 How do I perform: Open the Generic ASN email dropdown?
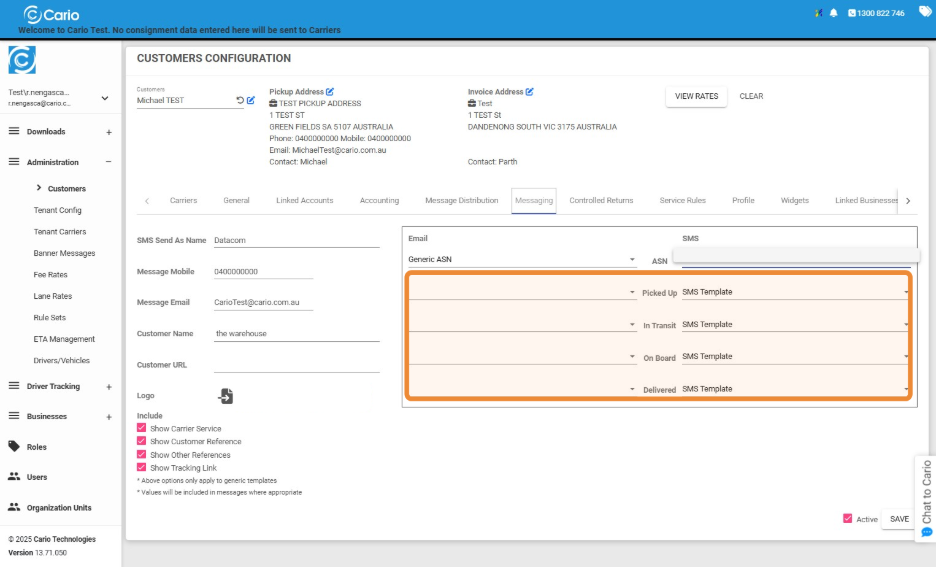520,260
